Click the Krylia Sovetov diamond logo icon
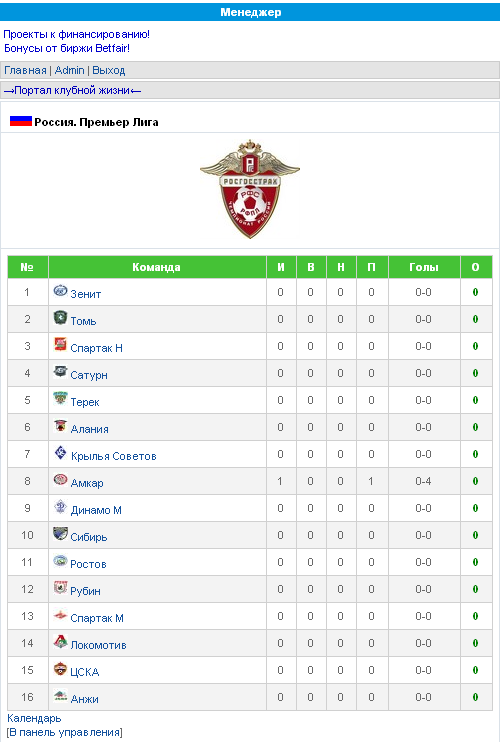The height and width of the screenshot is (742, 501). click(x=61, y=453)
